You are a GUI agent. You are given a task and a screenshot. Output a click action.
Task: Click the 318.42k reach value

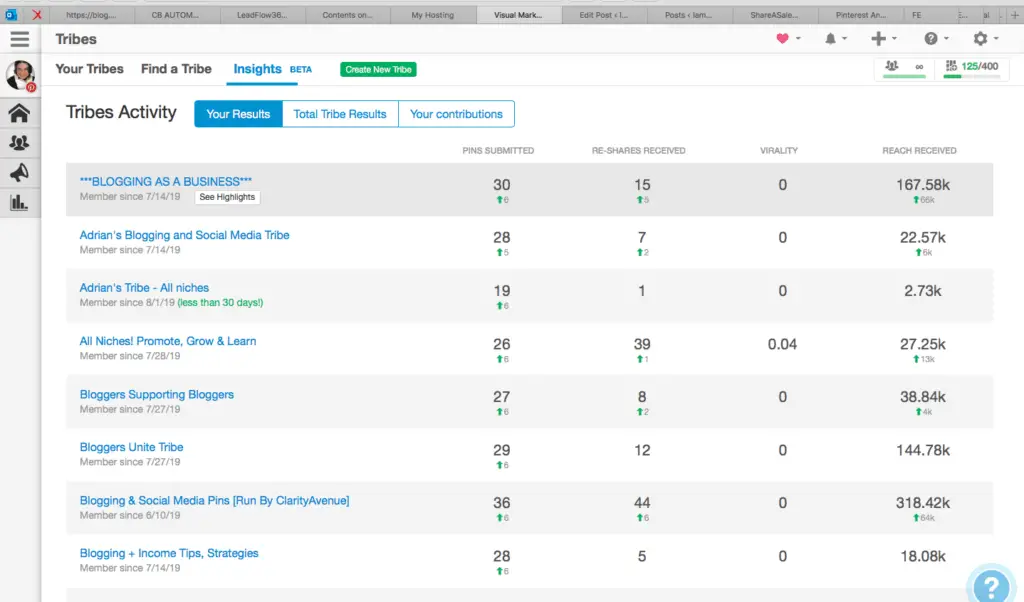[923, 503]
